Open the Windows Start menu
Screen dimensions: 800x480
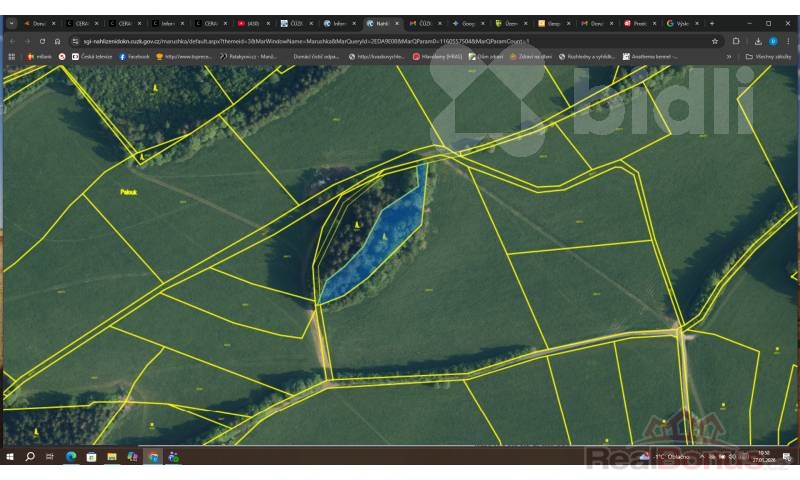[x=10, y=456]
